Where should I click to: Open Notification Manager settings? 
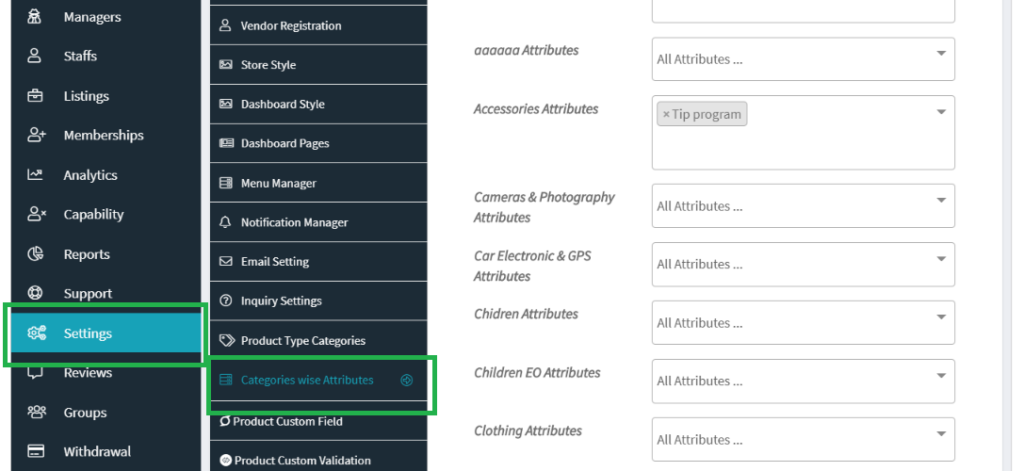318,222
